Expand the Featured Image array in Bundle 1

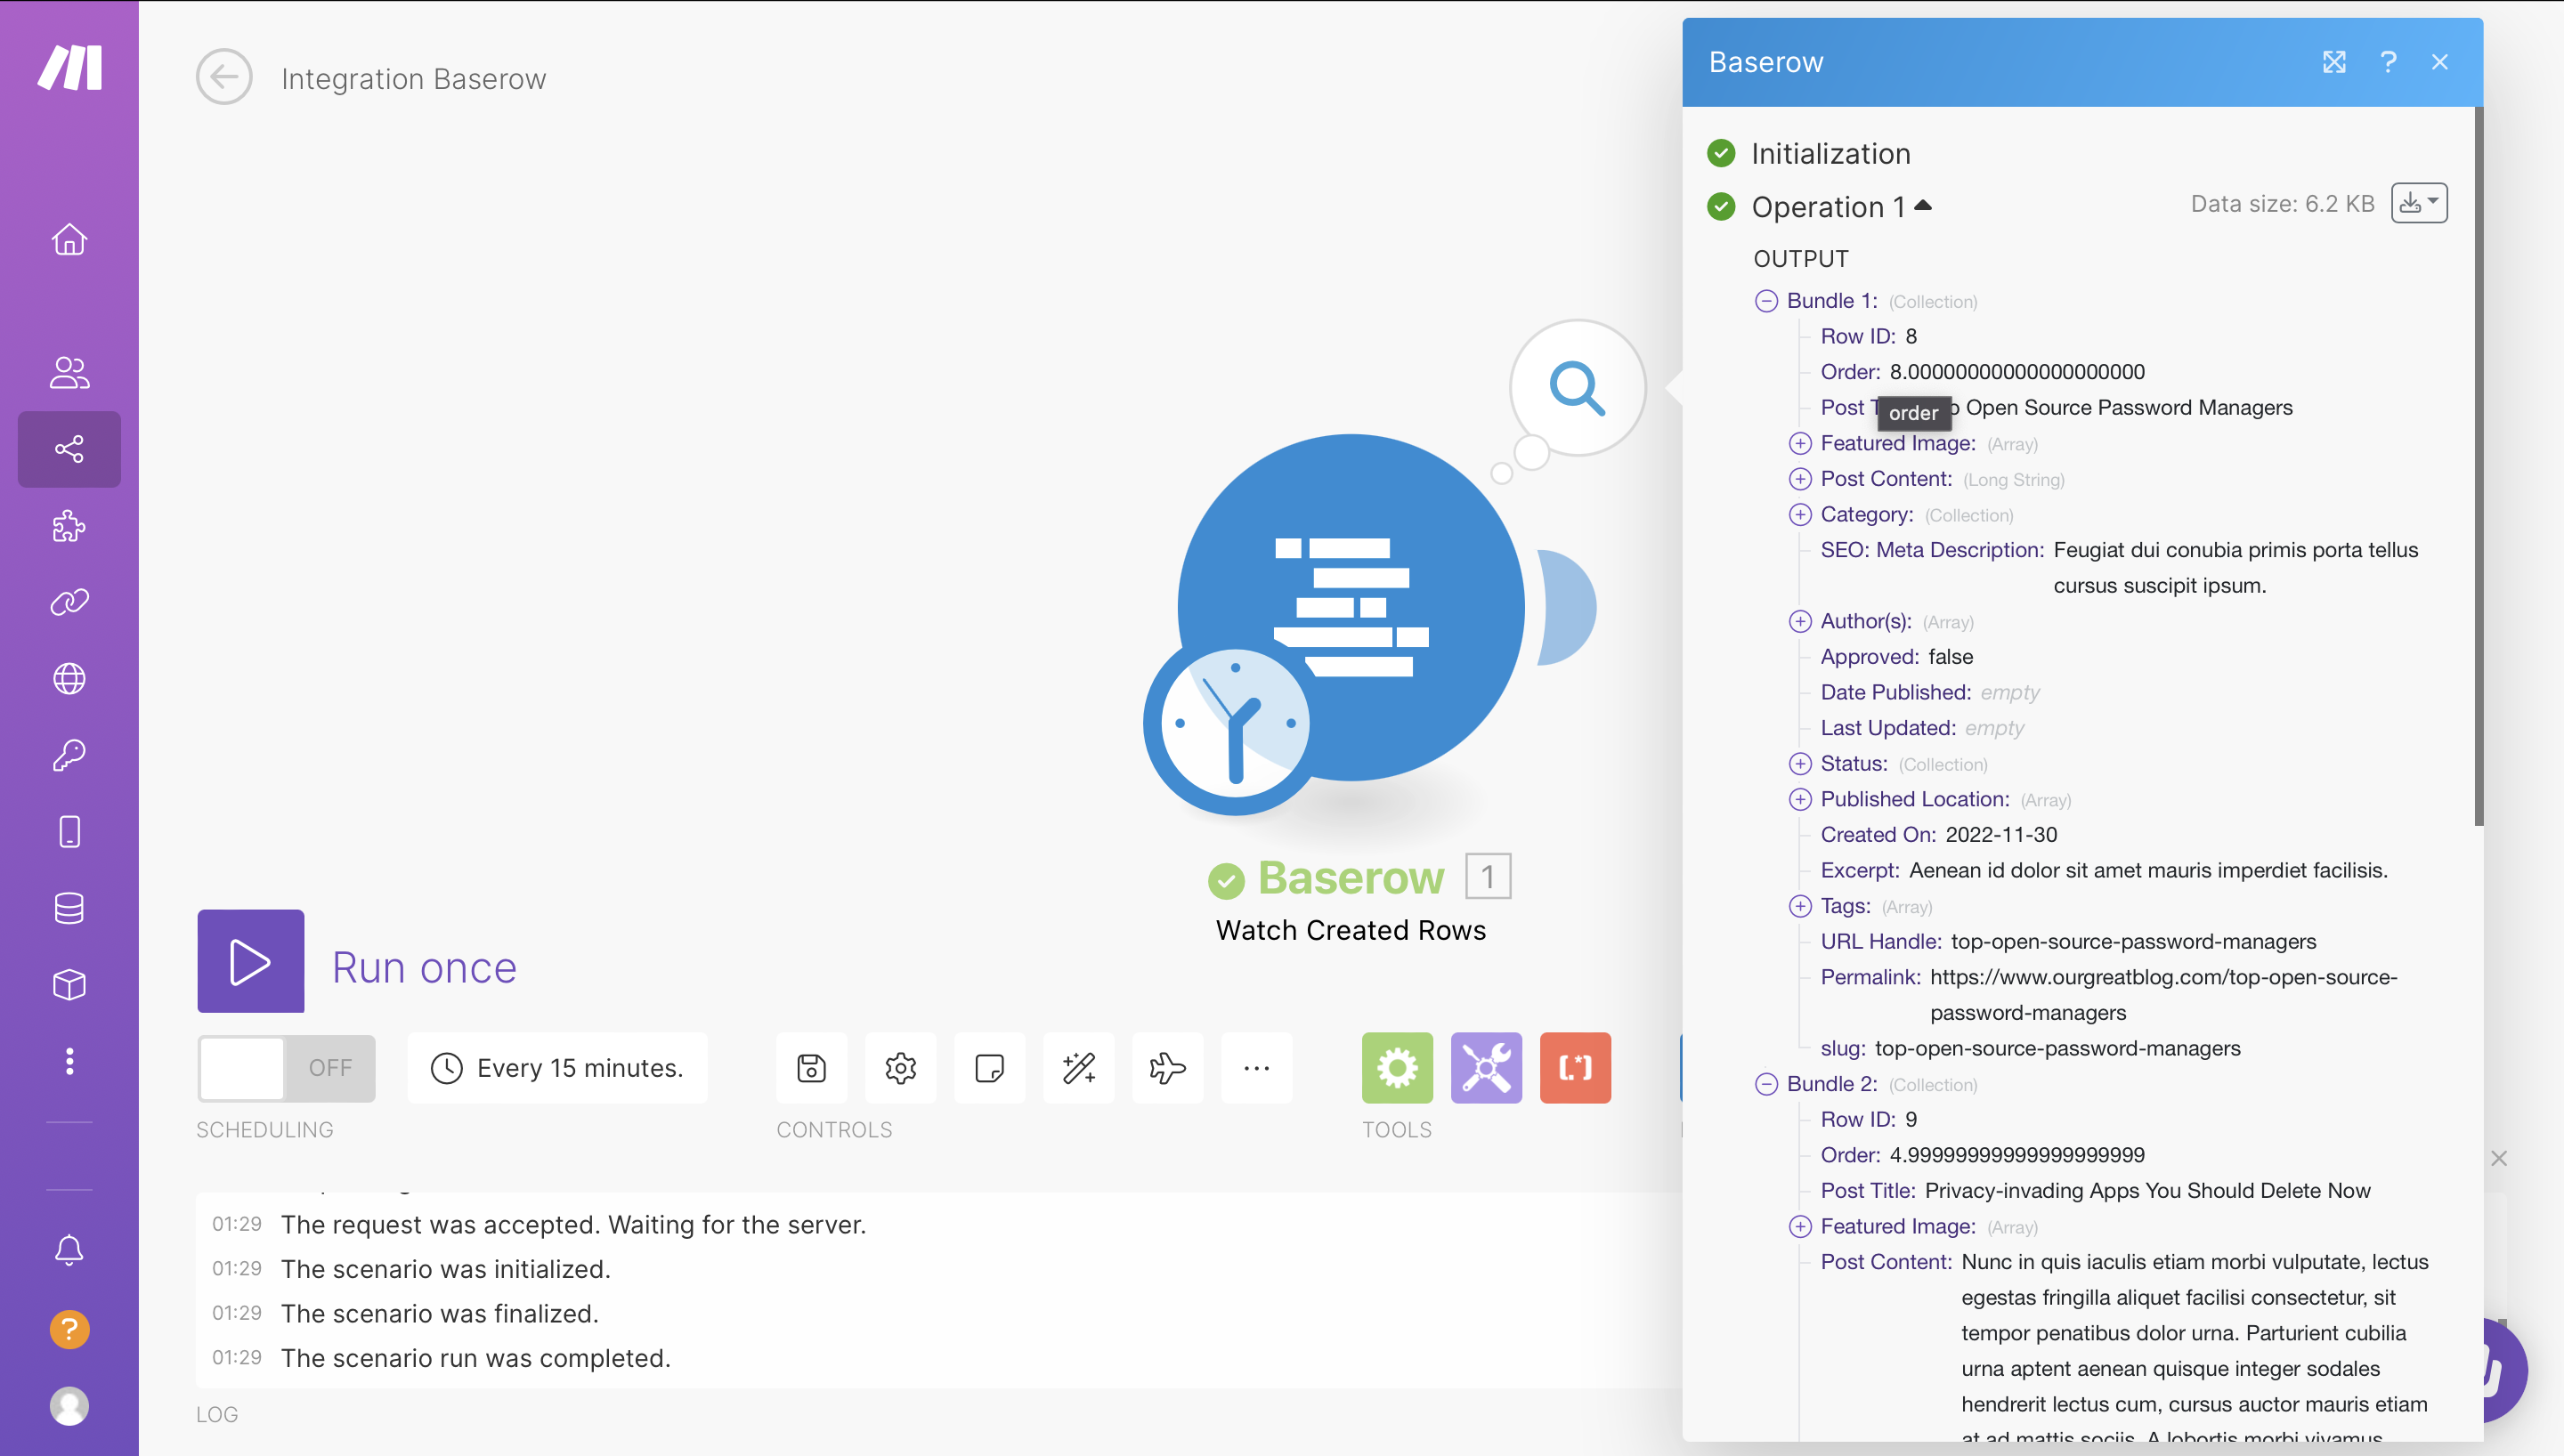[x=1800, y=443]
